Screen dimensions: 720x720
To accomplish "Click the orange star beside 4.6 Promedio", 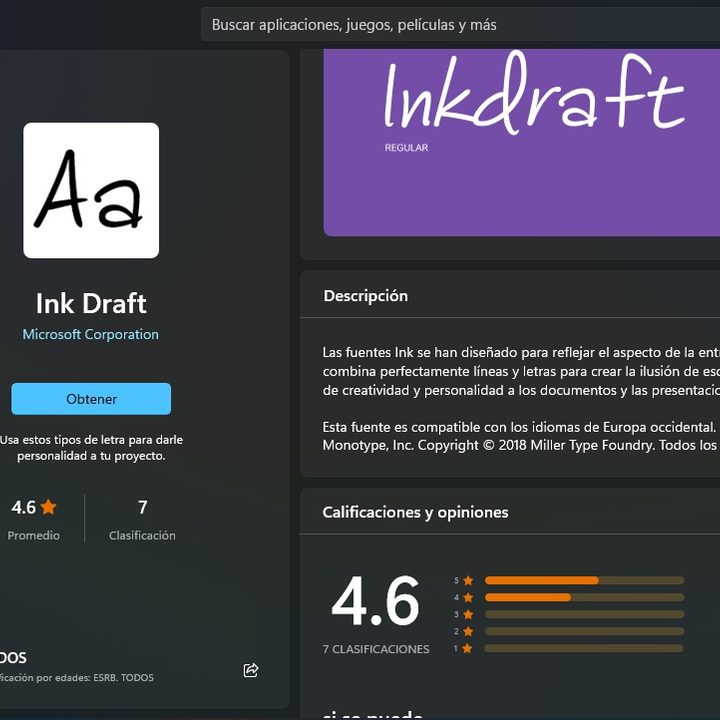I will click(48, 507).
